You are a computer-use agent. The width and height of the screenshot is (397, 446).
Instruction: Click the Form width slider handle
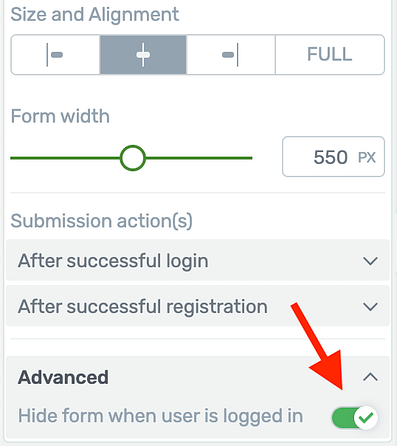tap(133, 158)
